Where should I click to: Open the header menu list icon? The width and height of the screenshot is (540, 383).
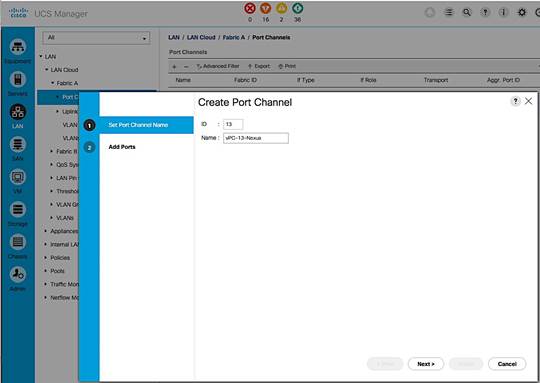click(x=449, y=12)
